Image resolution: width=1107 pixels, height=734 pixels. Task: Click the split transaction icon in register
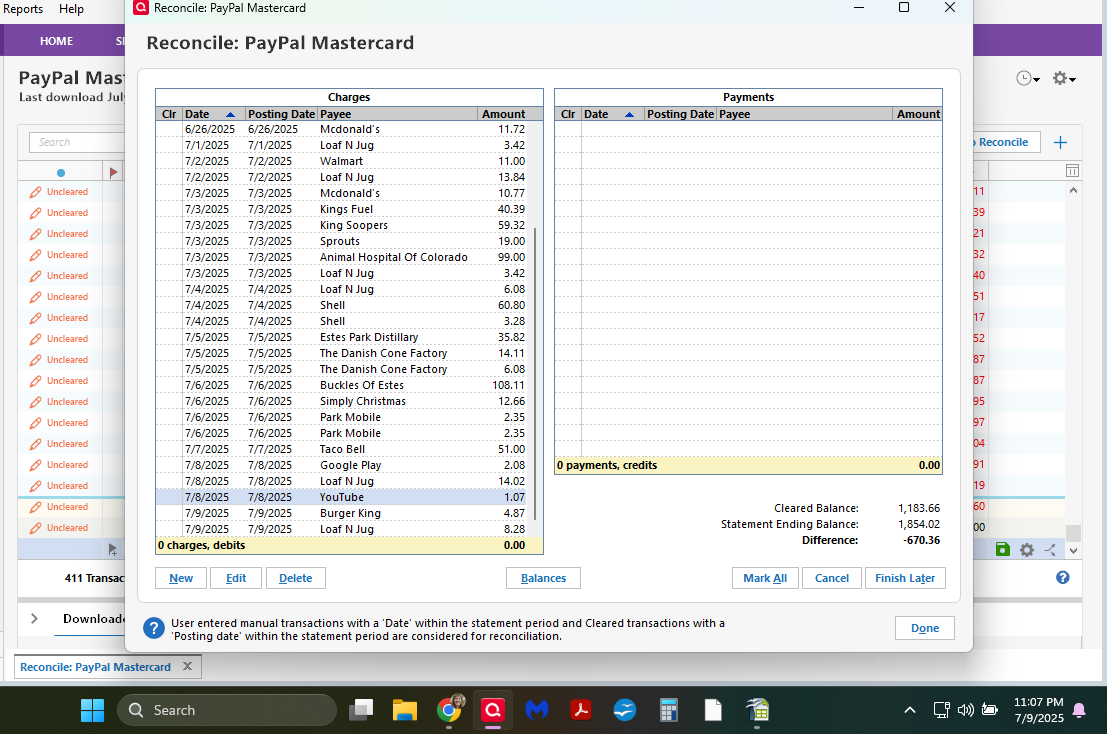[1051, 550]
